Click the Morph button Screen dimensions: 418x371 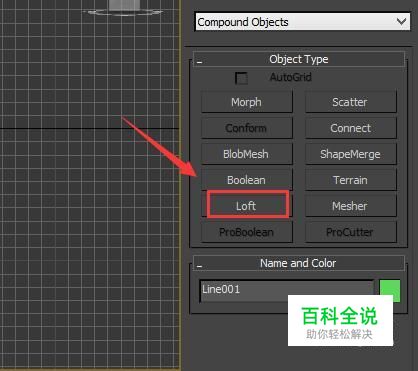247,102
